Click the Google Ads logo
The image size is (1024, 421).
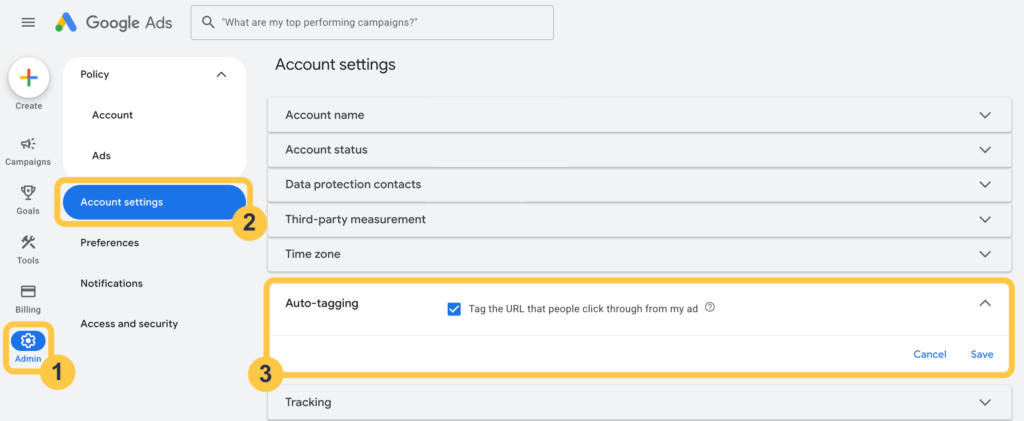(114, 23)
